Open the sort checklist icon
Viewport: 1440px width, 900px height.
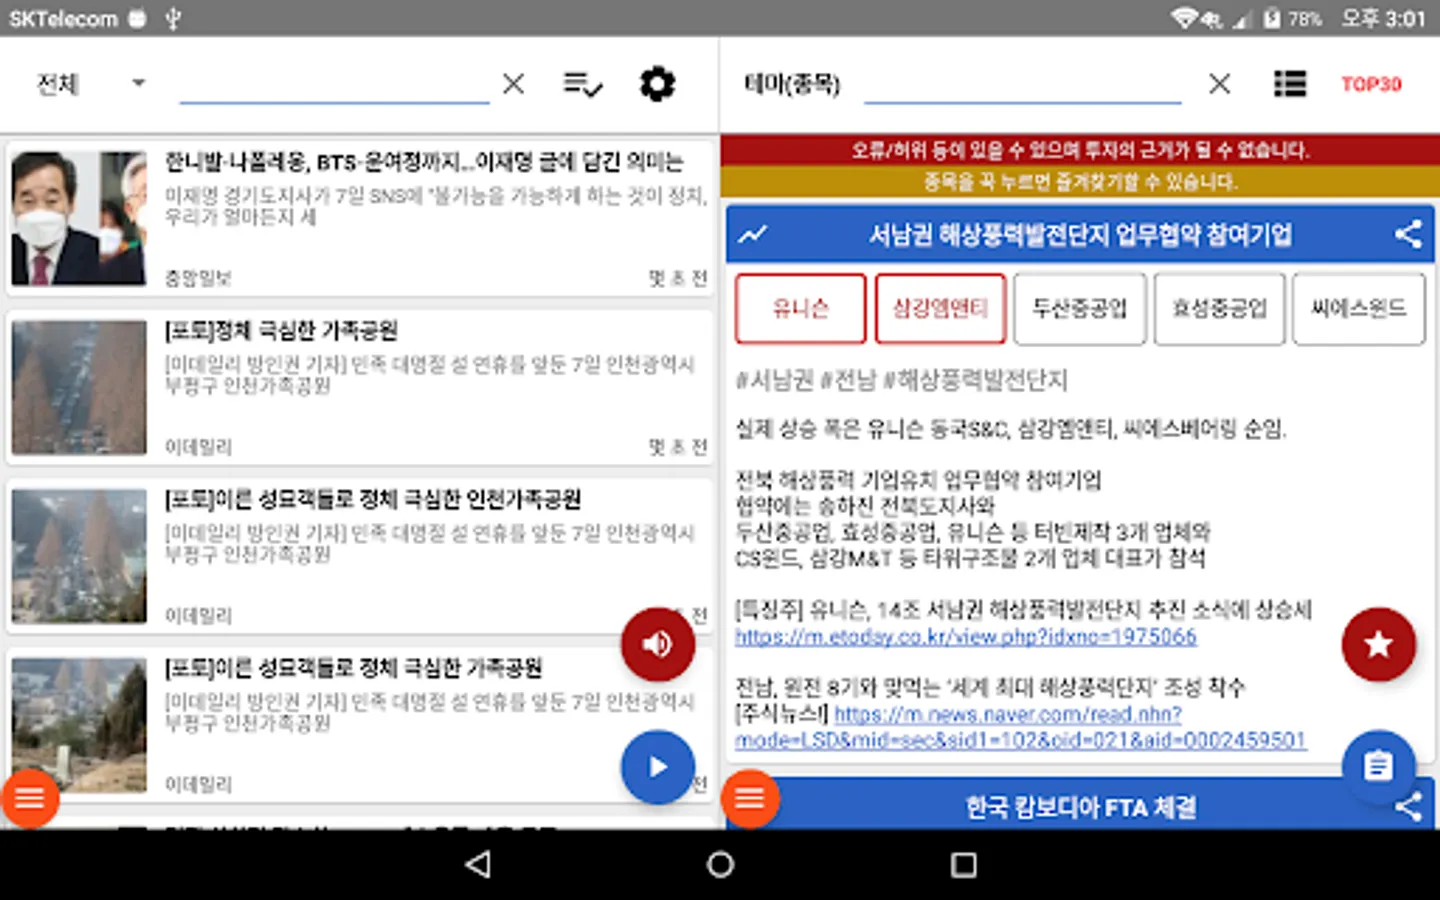[583, 84]
